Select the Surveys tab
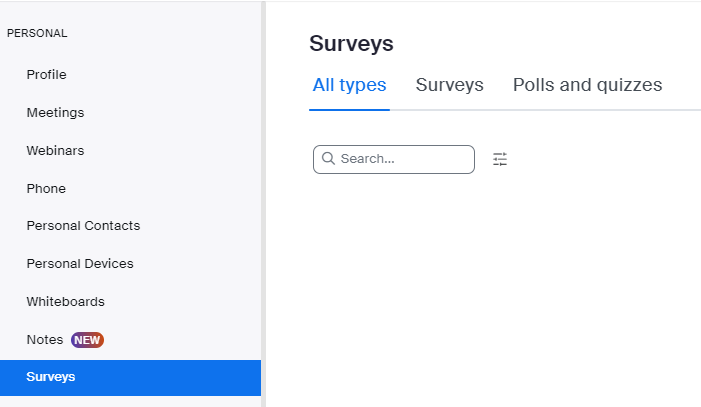This screenshot has height=407, width=701. [x=449, y=85]
